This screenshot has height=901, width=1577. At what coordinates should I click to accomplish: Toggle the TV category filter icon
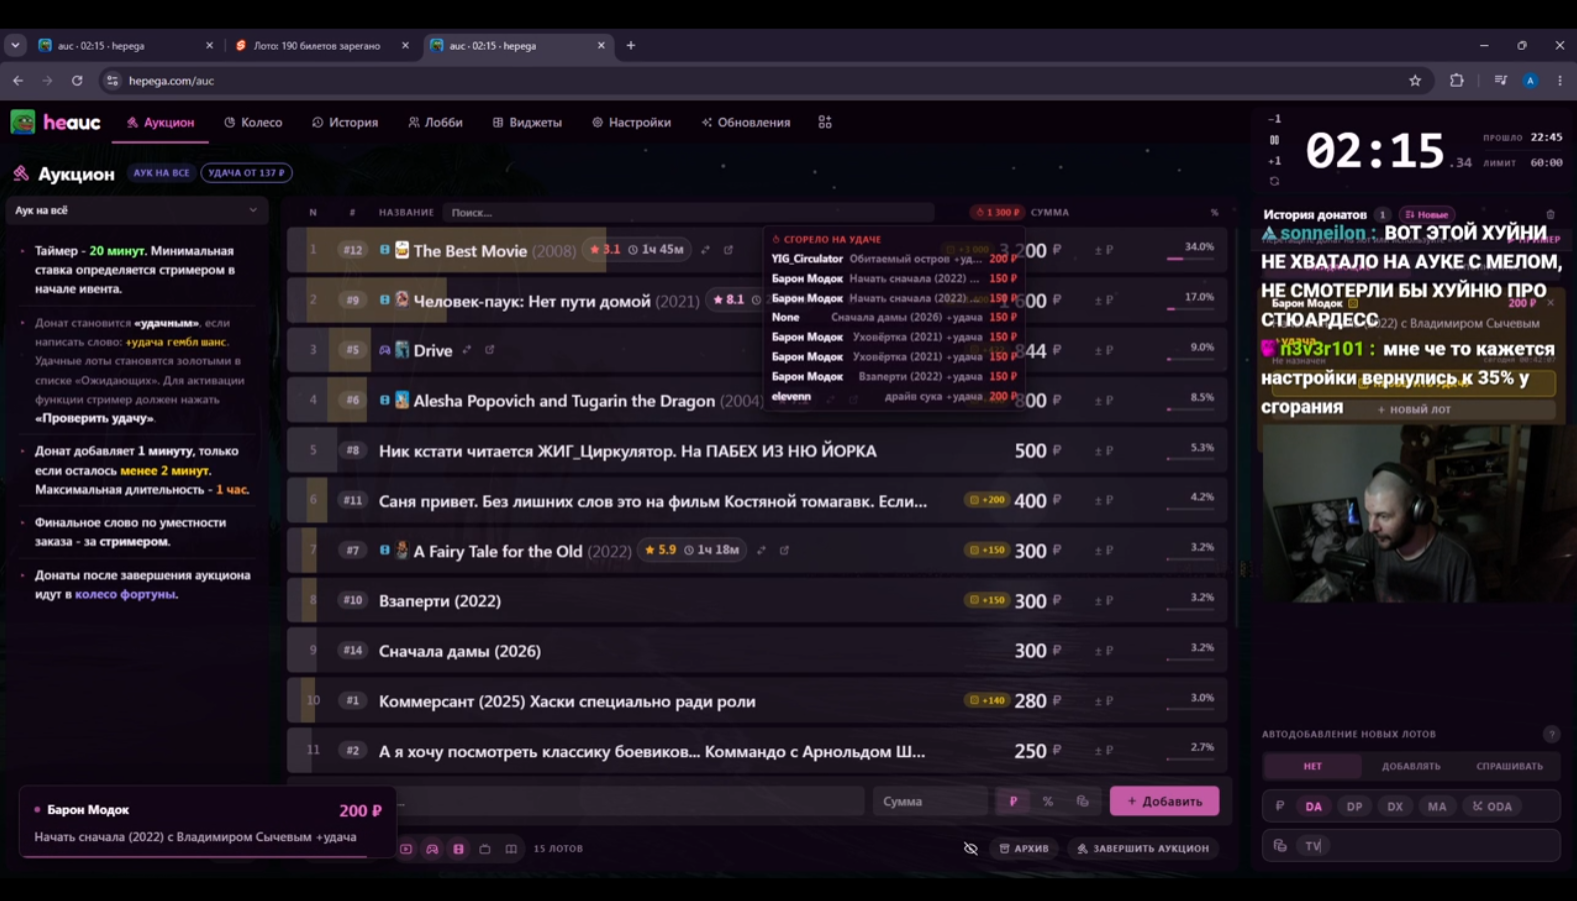[x=485, y=849]
